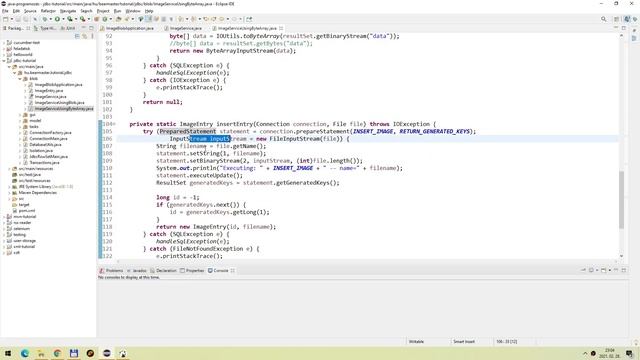The width and height of the screenshot is (640, 360).
Task: Expand the cucumber-test project
Action: (x=4, y=43)
